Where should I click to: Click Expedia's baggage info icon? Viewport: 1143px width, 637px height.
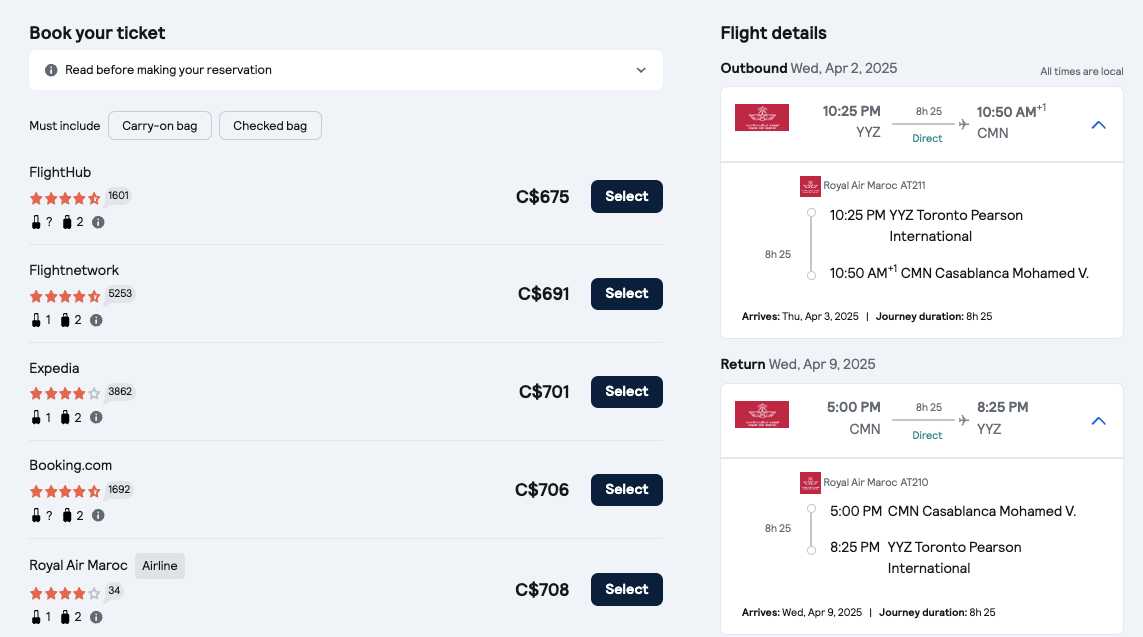click(x=96, y=418)
